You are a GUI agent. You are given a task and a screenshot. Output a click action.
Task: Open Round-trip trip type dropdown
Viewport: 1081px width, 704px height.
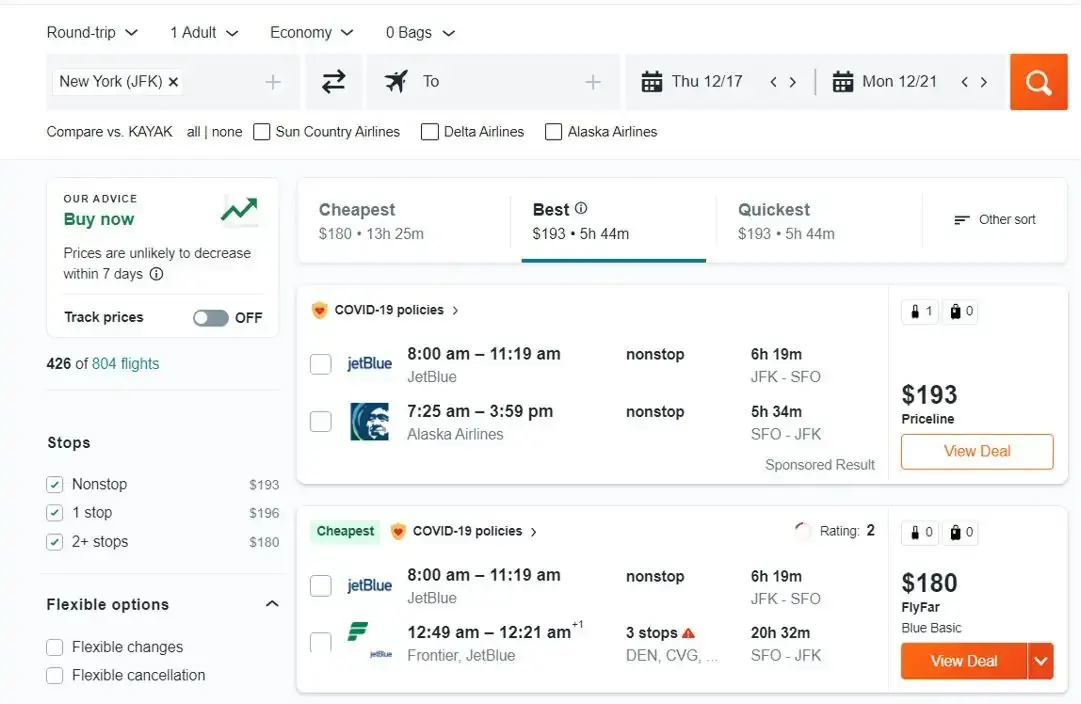click(92, 32)
